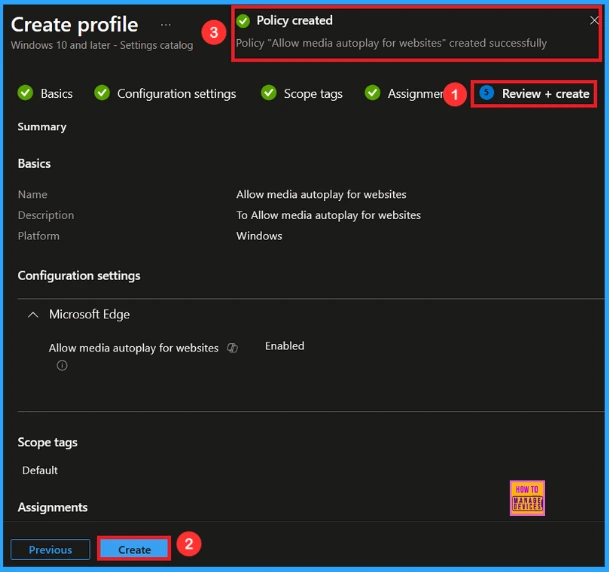Select the Windows platform value
The width and height of the screenshot is (609, 572).
(x=259, y=236)
